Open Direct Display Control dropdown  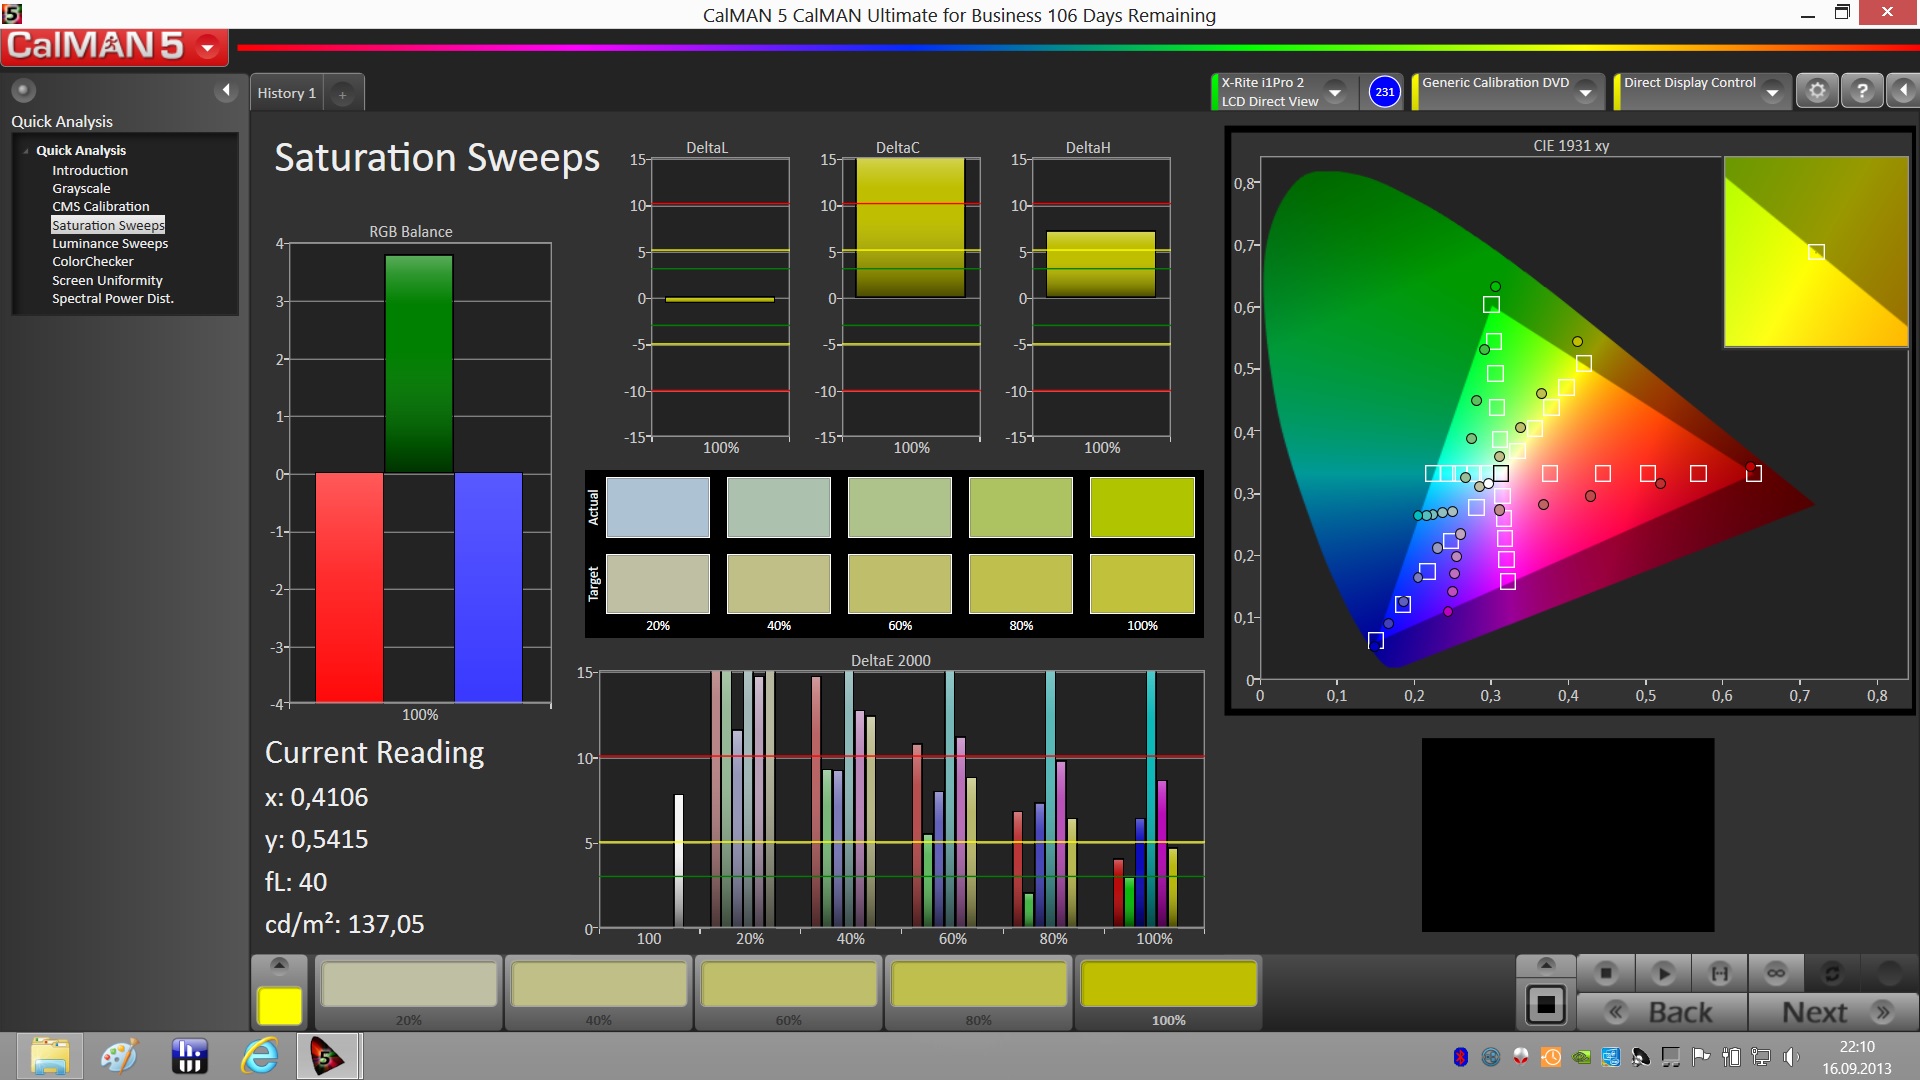[1772, 92]
